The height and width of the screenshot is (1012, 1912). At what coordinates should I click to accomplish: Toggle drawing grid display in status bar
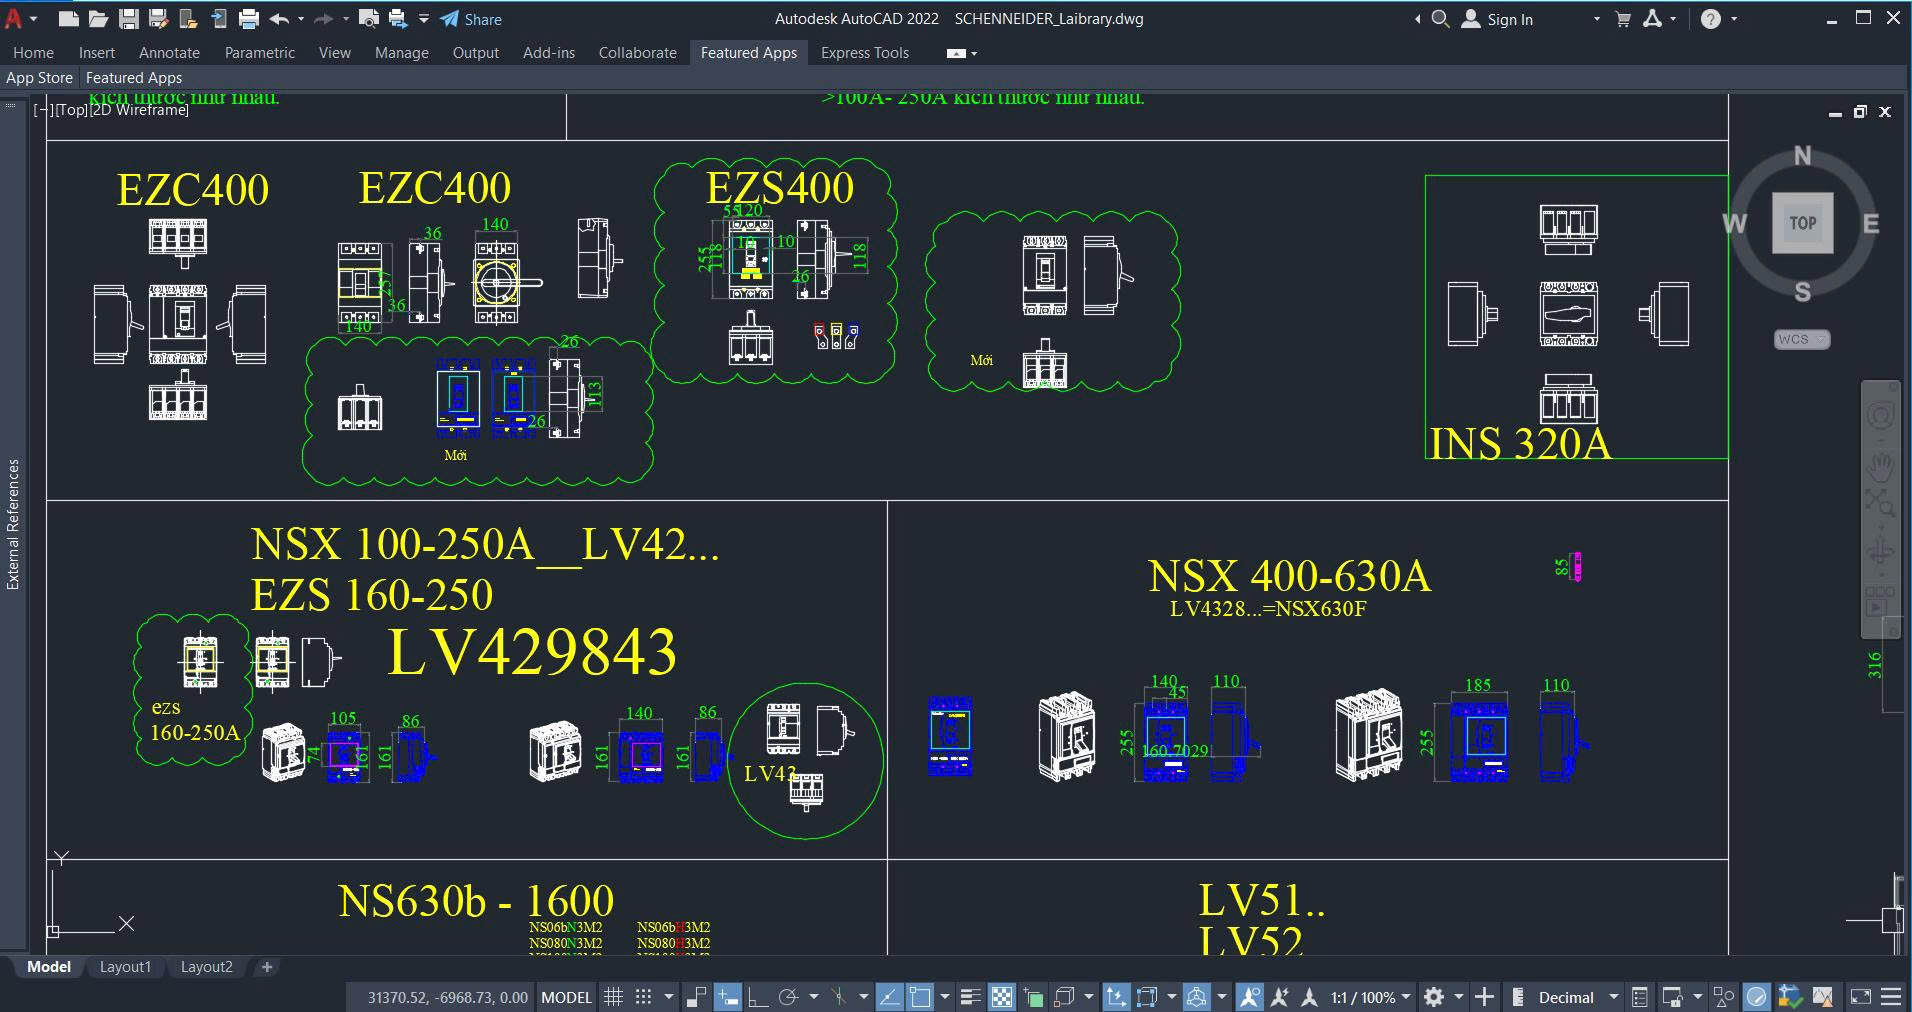(x=613, y=997)
